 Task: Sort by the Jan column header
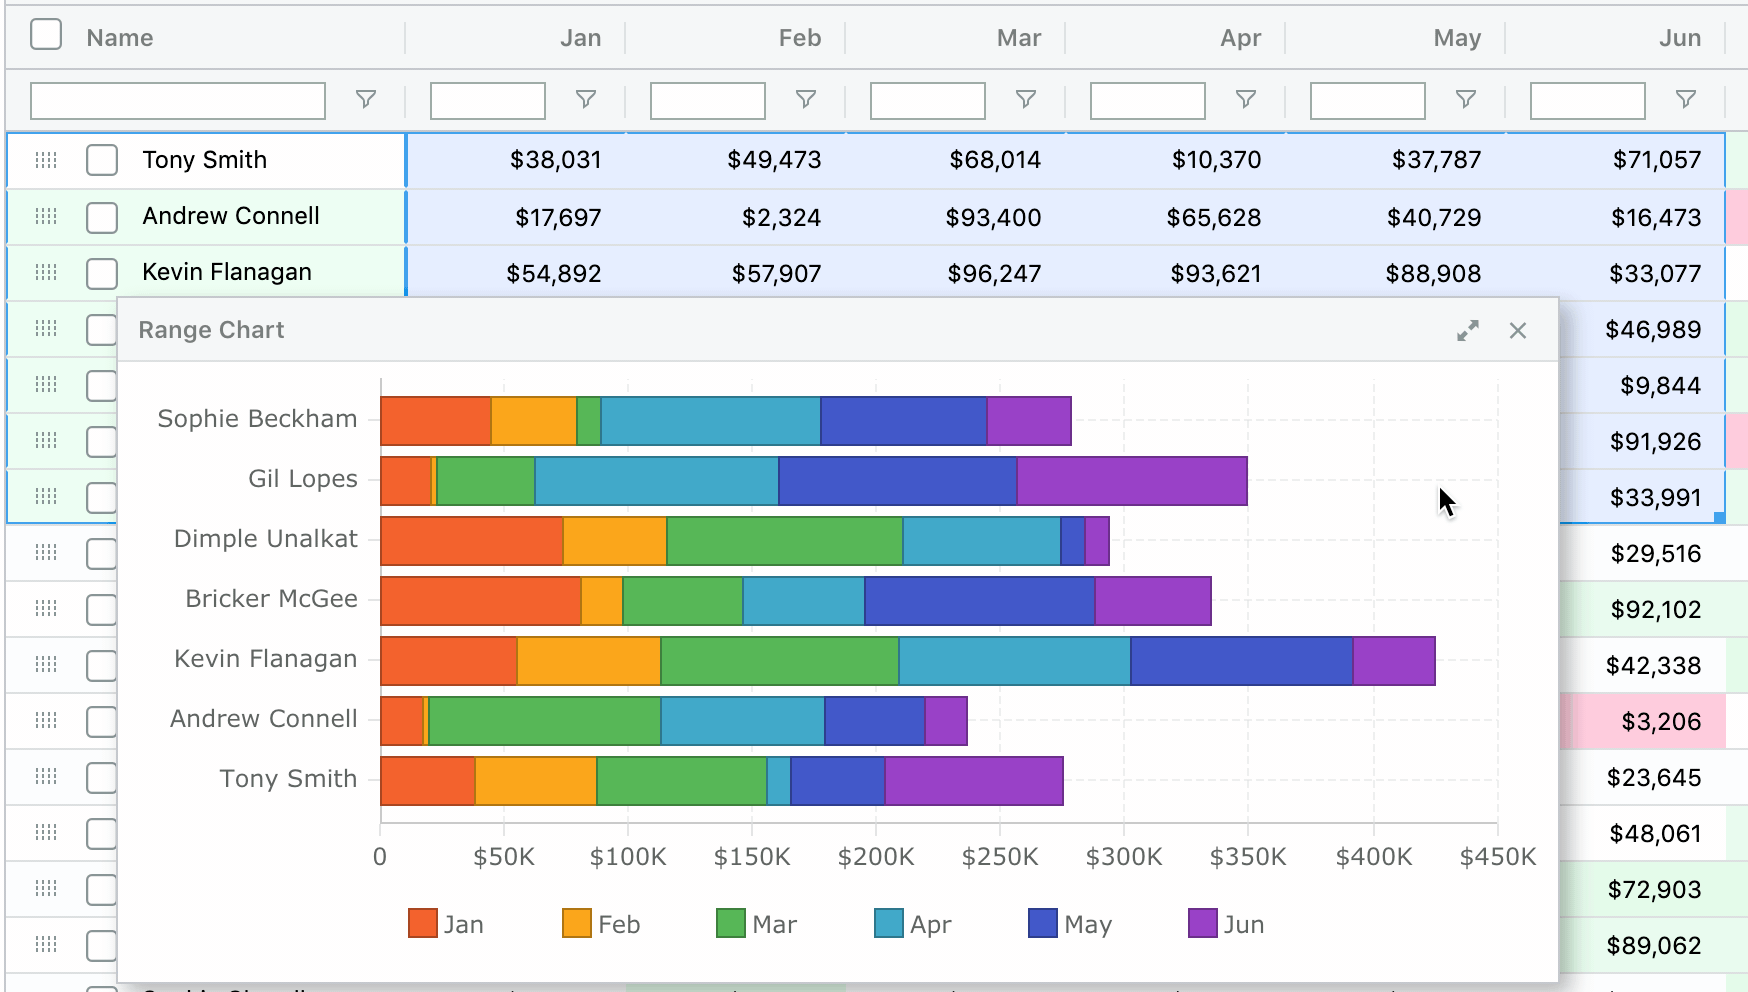pos(580,38)
